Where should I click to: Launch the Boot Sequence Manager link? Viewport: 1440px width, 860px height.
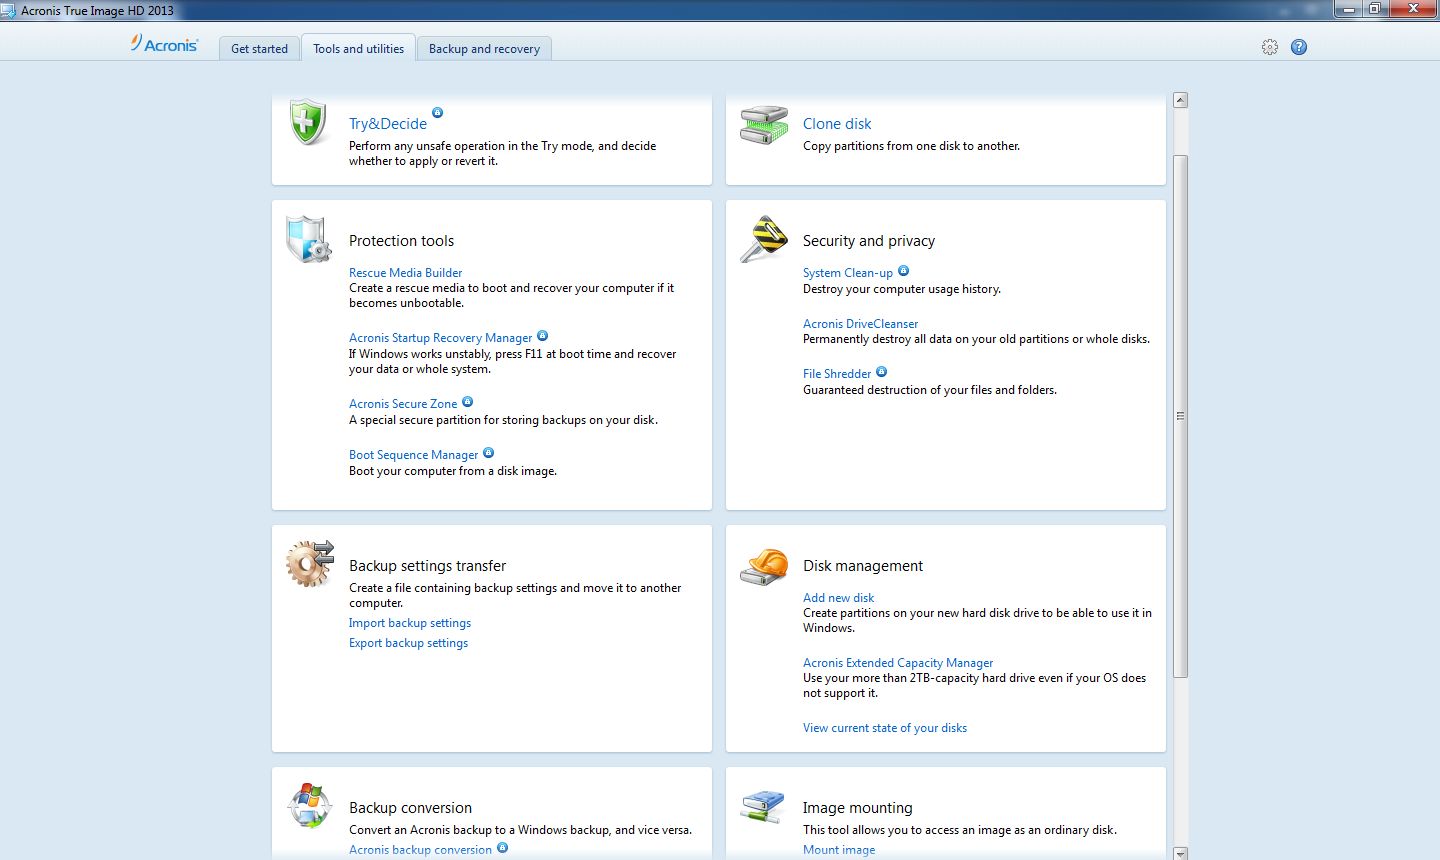click(x=413, y=455)
